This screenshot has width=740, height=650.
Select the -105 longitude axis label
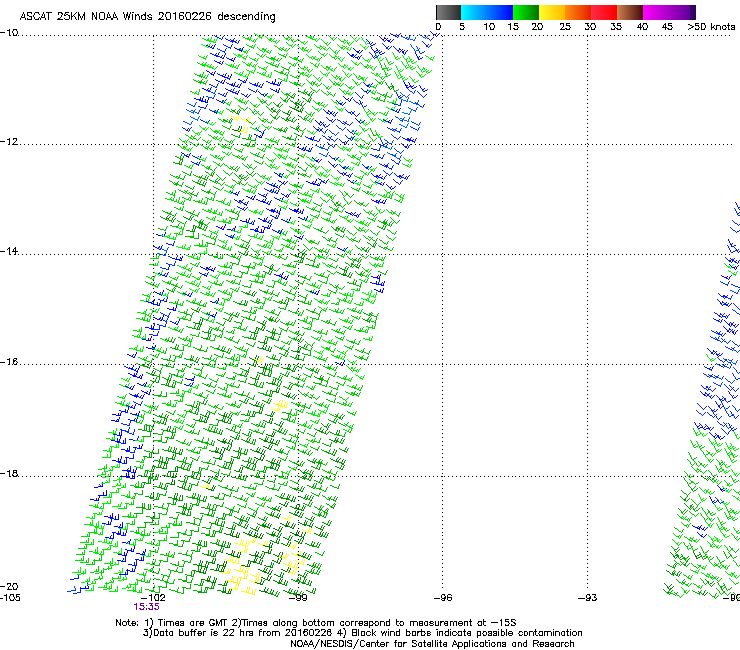10,598
